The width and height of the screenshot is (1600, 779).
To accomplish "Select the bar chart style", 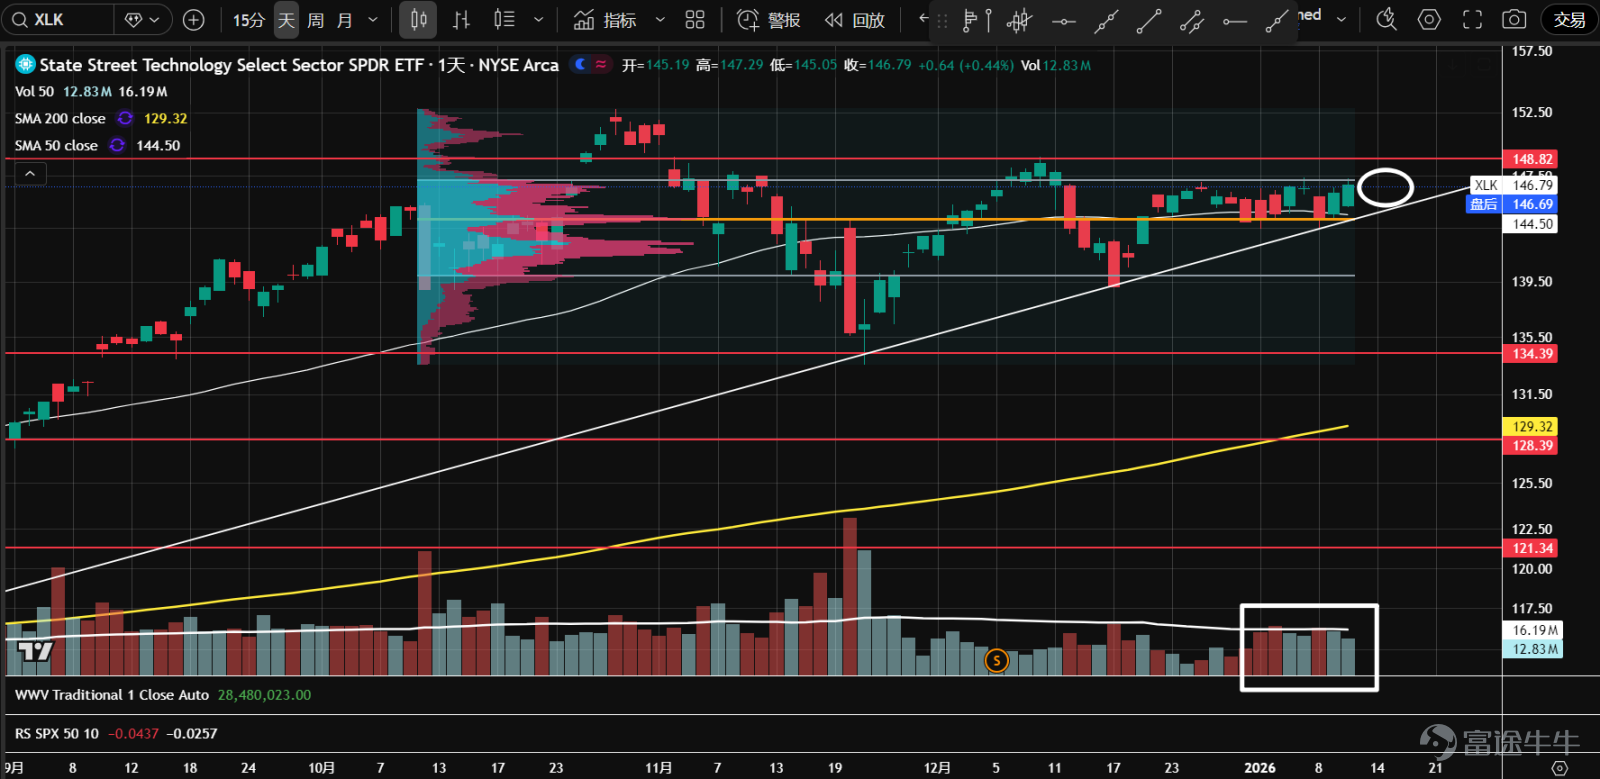I will (x=461, y=20).
